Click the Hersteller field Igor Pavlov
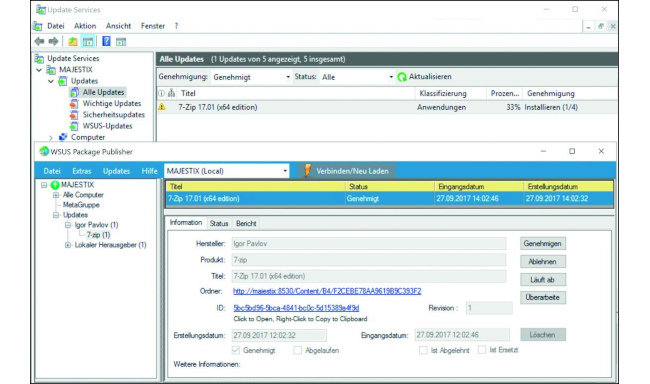This screenshot has width=650, height=384. pyautogui.click(x=368, y=243)
